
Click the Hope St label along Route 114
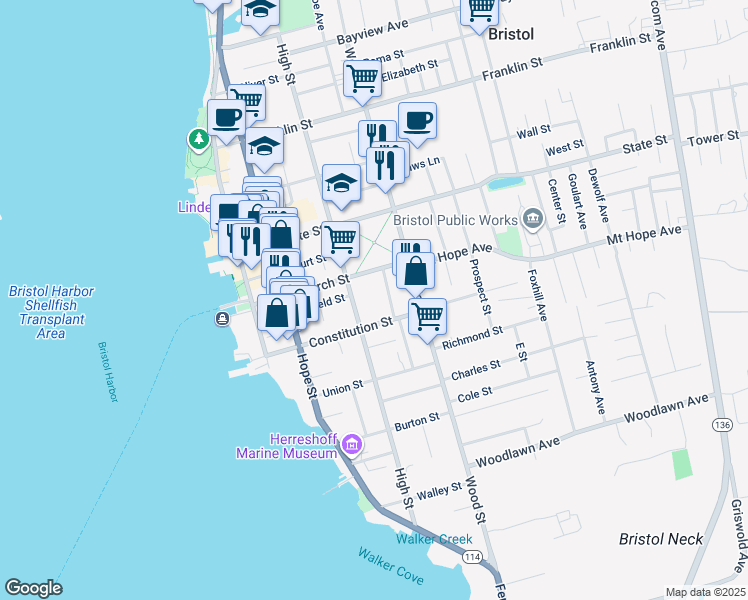[x=306, y=375]
